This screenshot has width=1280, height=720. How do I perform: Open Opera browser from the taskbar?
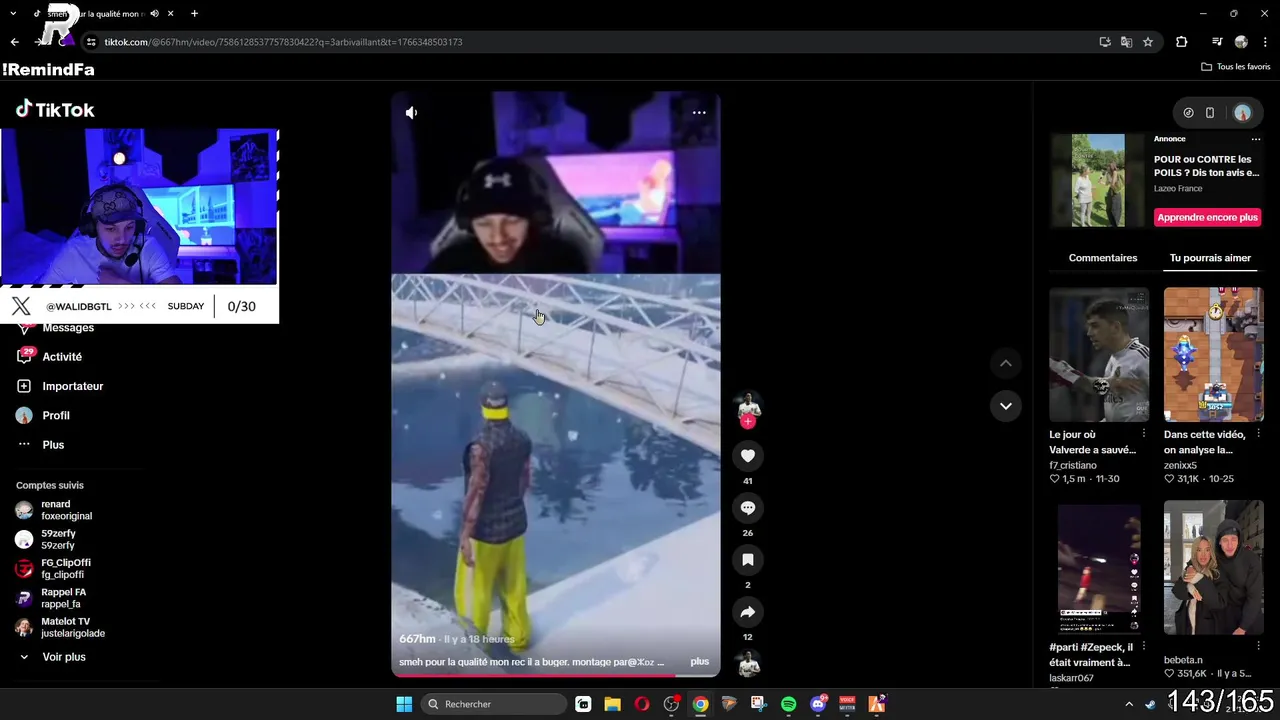coord(642,704)
